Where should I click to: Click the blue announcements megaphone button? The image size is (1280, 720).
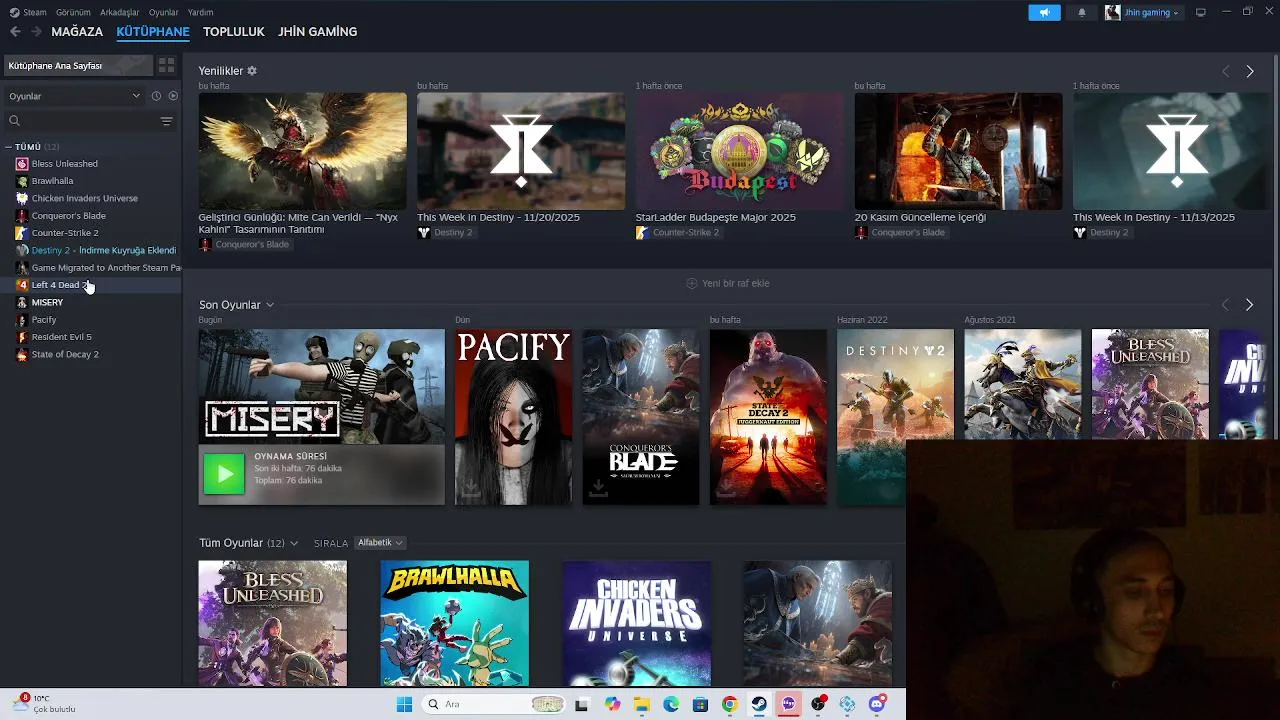[1044, 12]
